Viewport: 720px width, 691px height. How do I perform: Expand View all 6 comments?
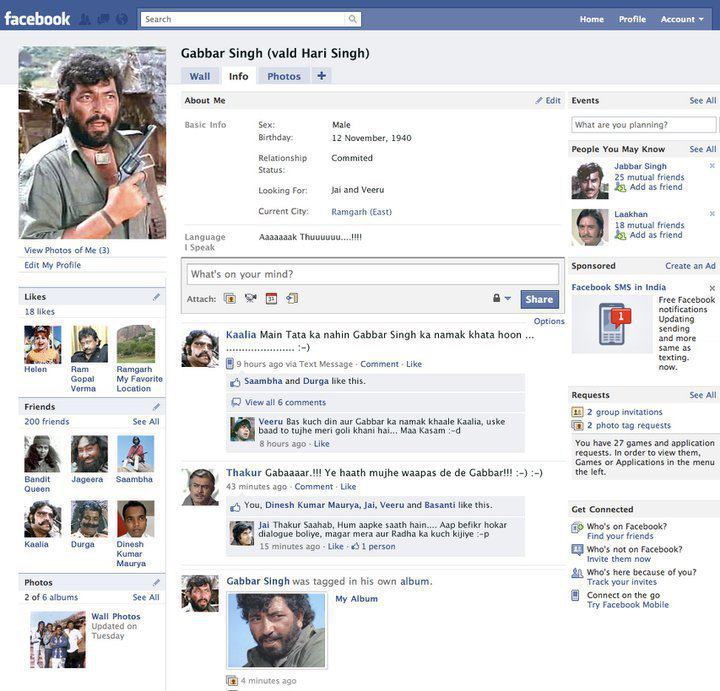coord(285,402)
